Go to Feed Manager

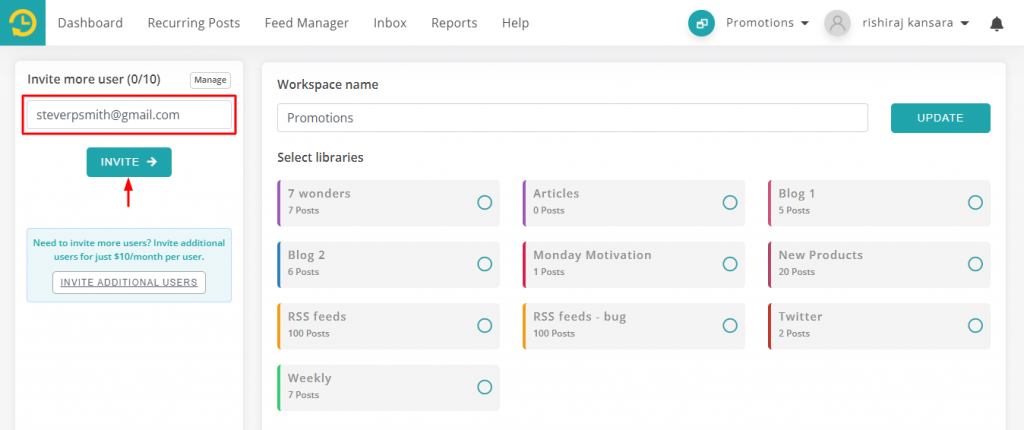point(306,23)
